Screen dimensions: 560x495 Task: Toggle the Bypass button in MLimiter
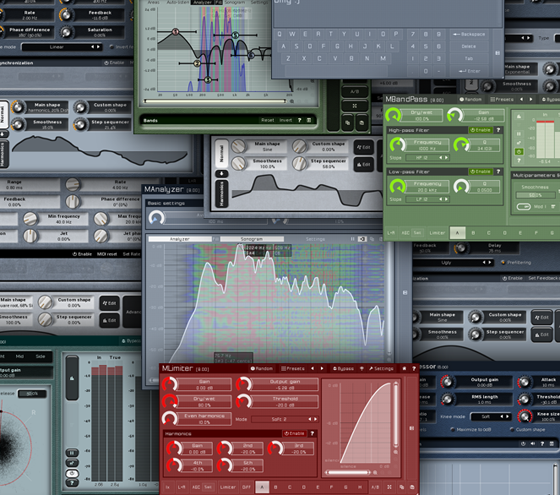343,368
